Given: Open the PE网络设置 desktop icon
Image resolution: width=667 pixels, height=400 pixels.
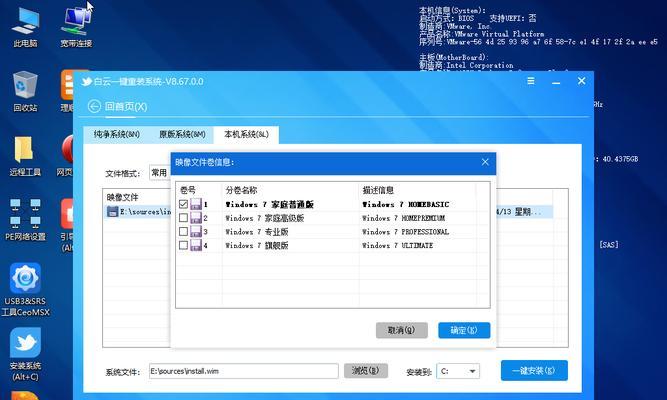Looking at the screenshot, I should pyautogui.click(x=25, y=220).
